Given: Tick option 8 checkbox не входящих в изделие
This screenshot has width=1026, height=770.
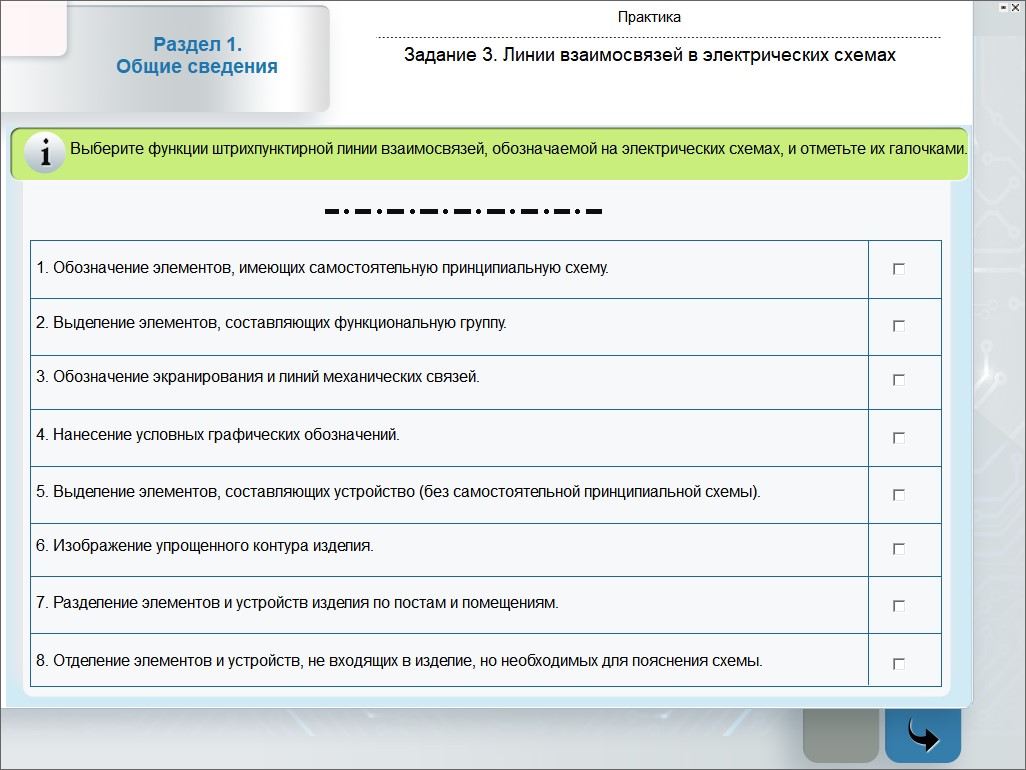Looking at the screenshot, I should tap(898, 664).
